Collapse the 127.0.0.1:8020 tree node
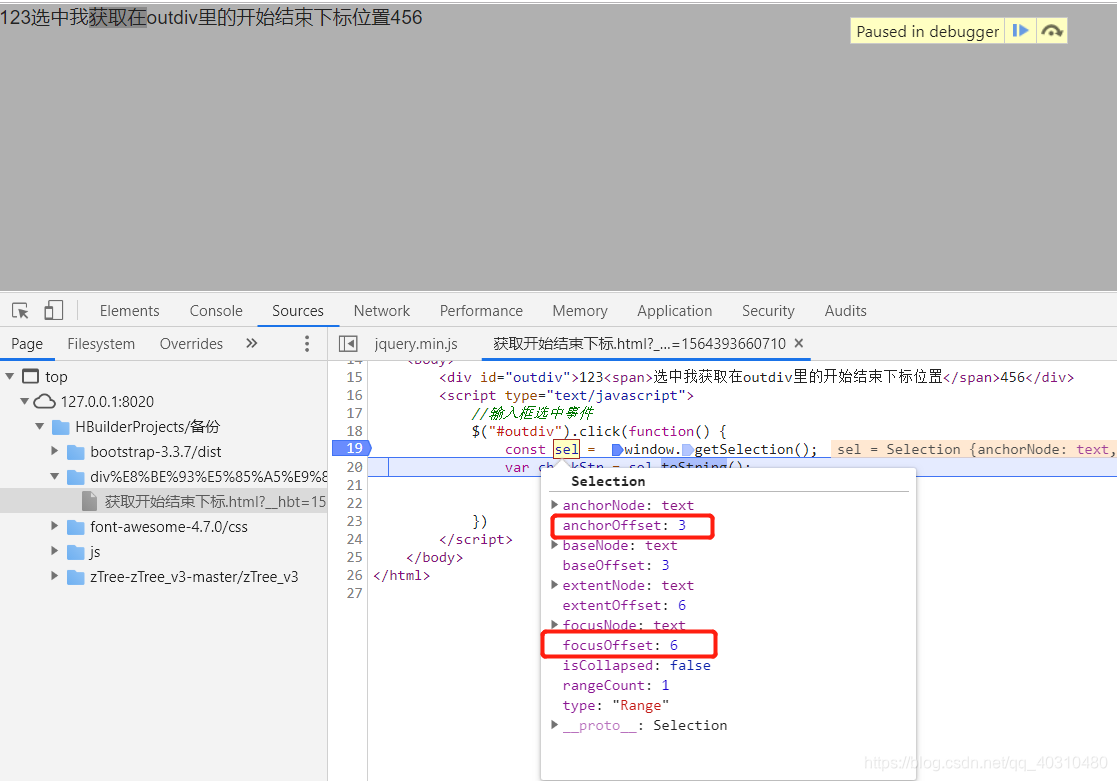The height and width of the screenshot is (781, 1117). coord(24,401)
